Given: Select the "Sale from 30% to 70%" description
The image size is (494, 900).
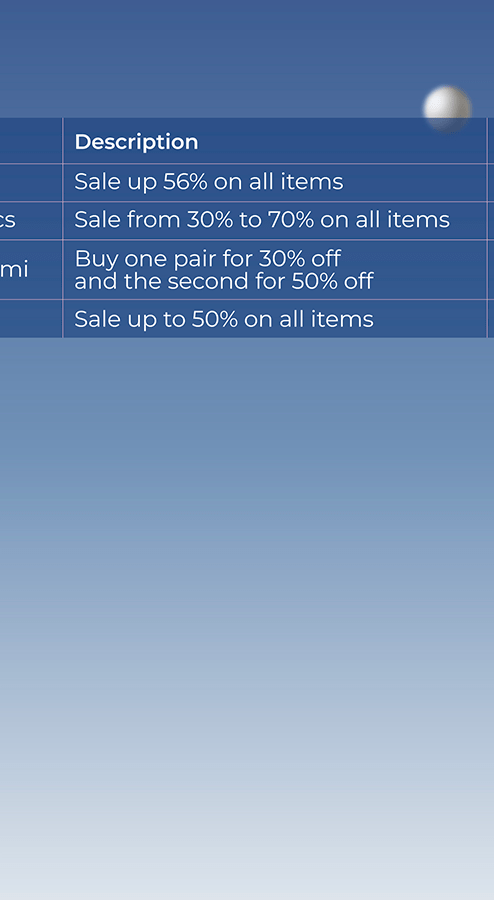Looking at the screenshot, I should click(262, 220).
